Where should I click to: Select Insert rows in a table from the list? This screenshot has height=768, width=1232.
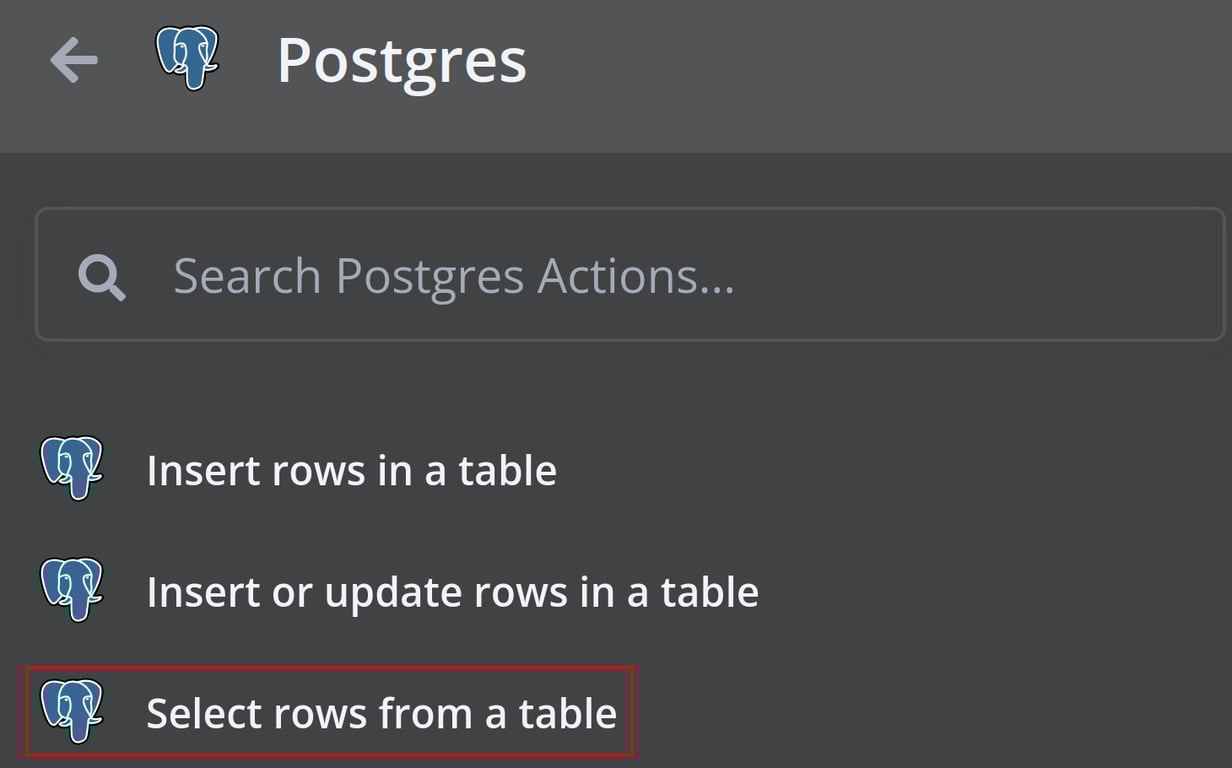tap(351, 470)
